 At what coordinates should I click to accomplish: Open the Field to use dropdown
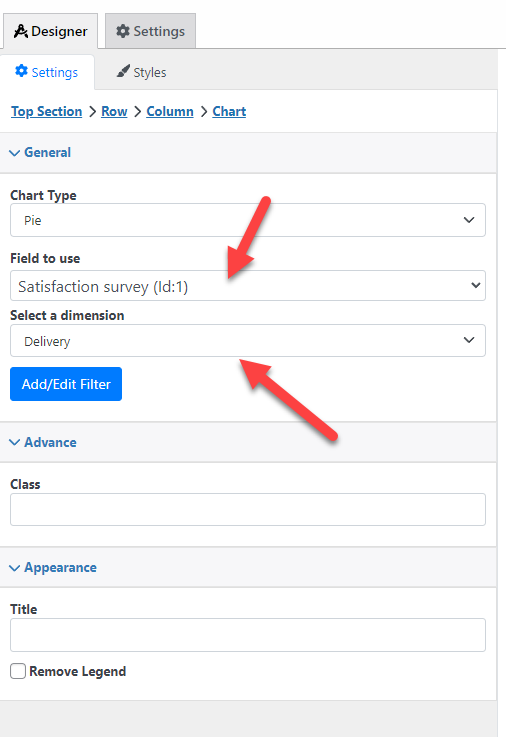pyautogui.click(x=248, y=286)
